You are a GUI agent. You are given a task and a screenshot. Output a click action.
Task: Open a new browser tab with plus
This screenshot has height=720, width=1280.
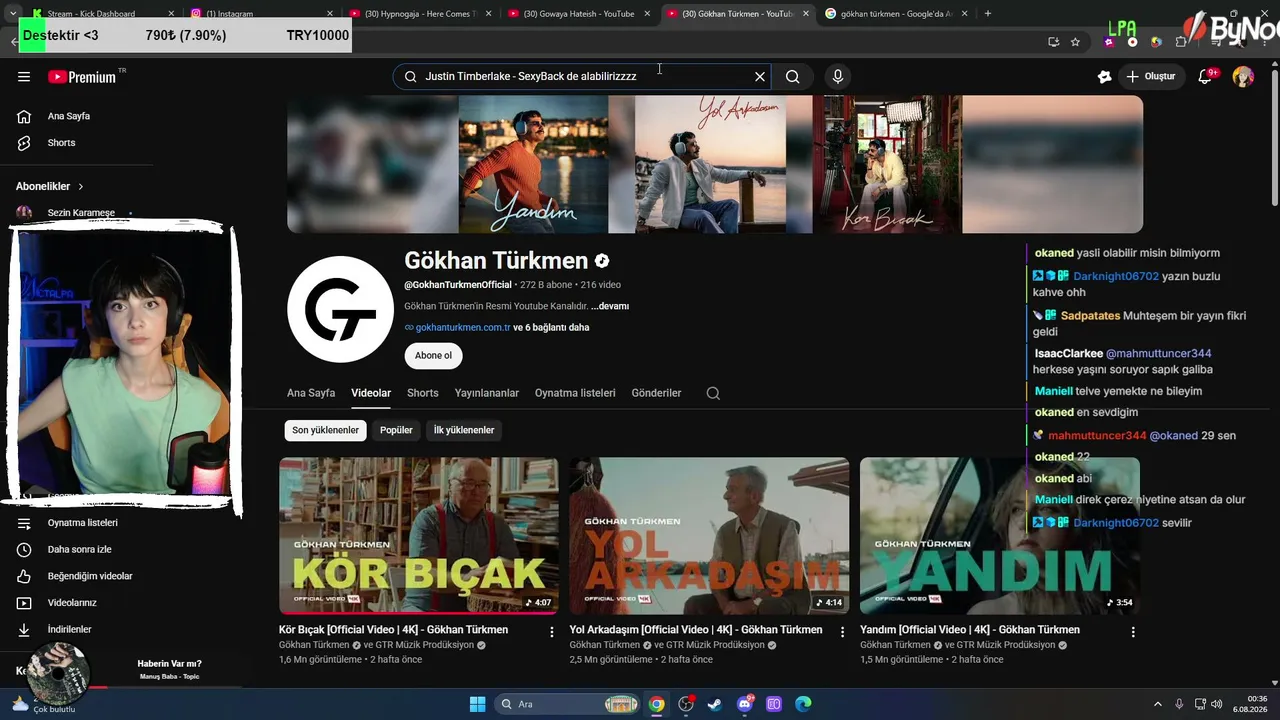tap(988, 13)
